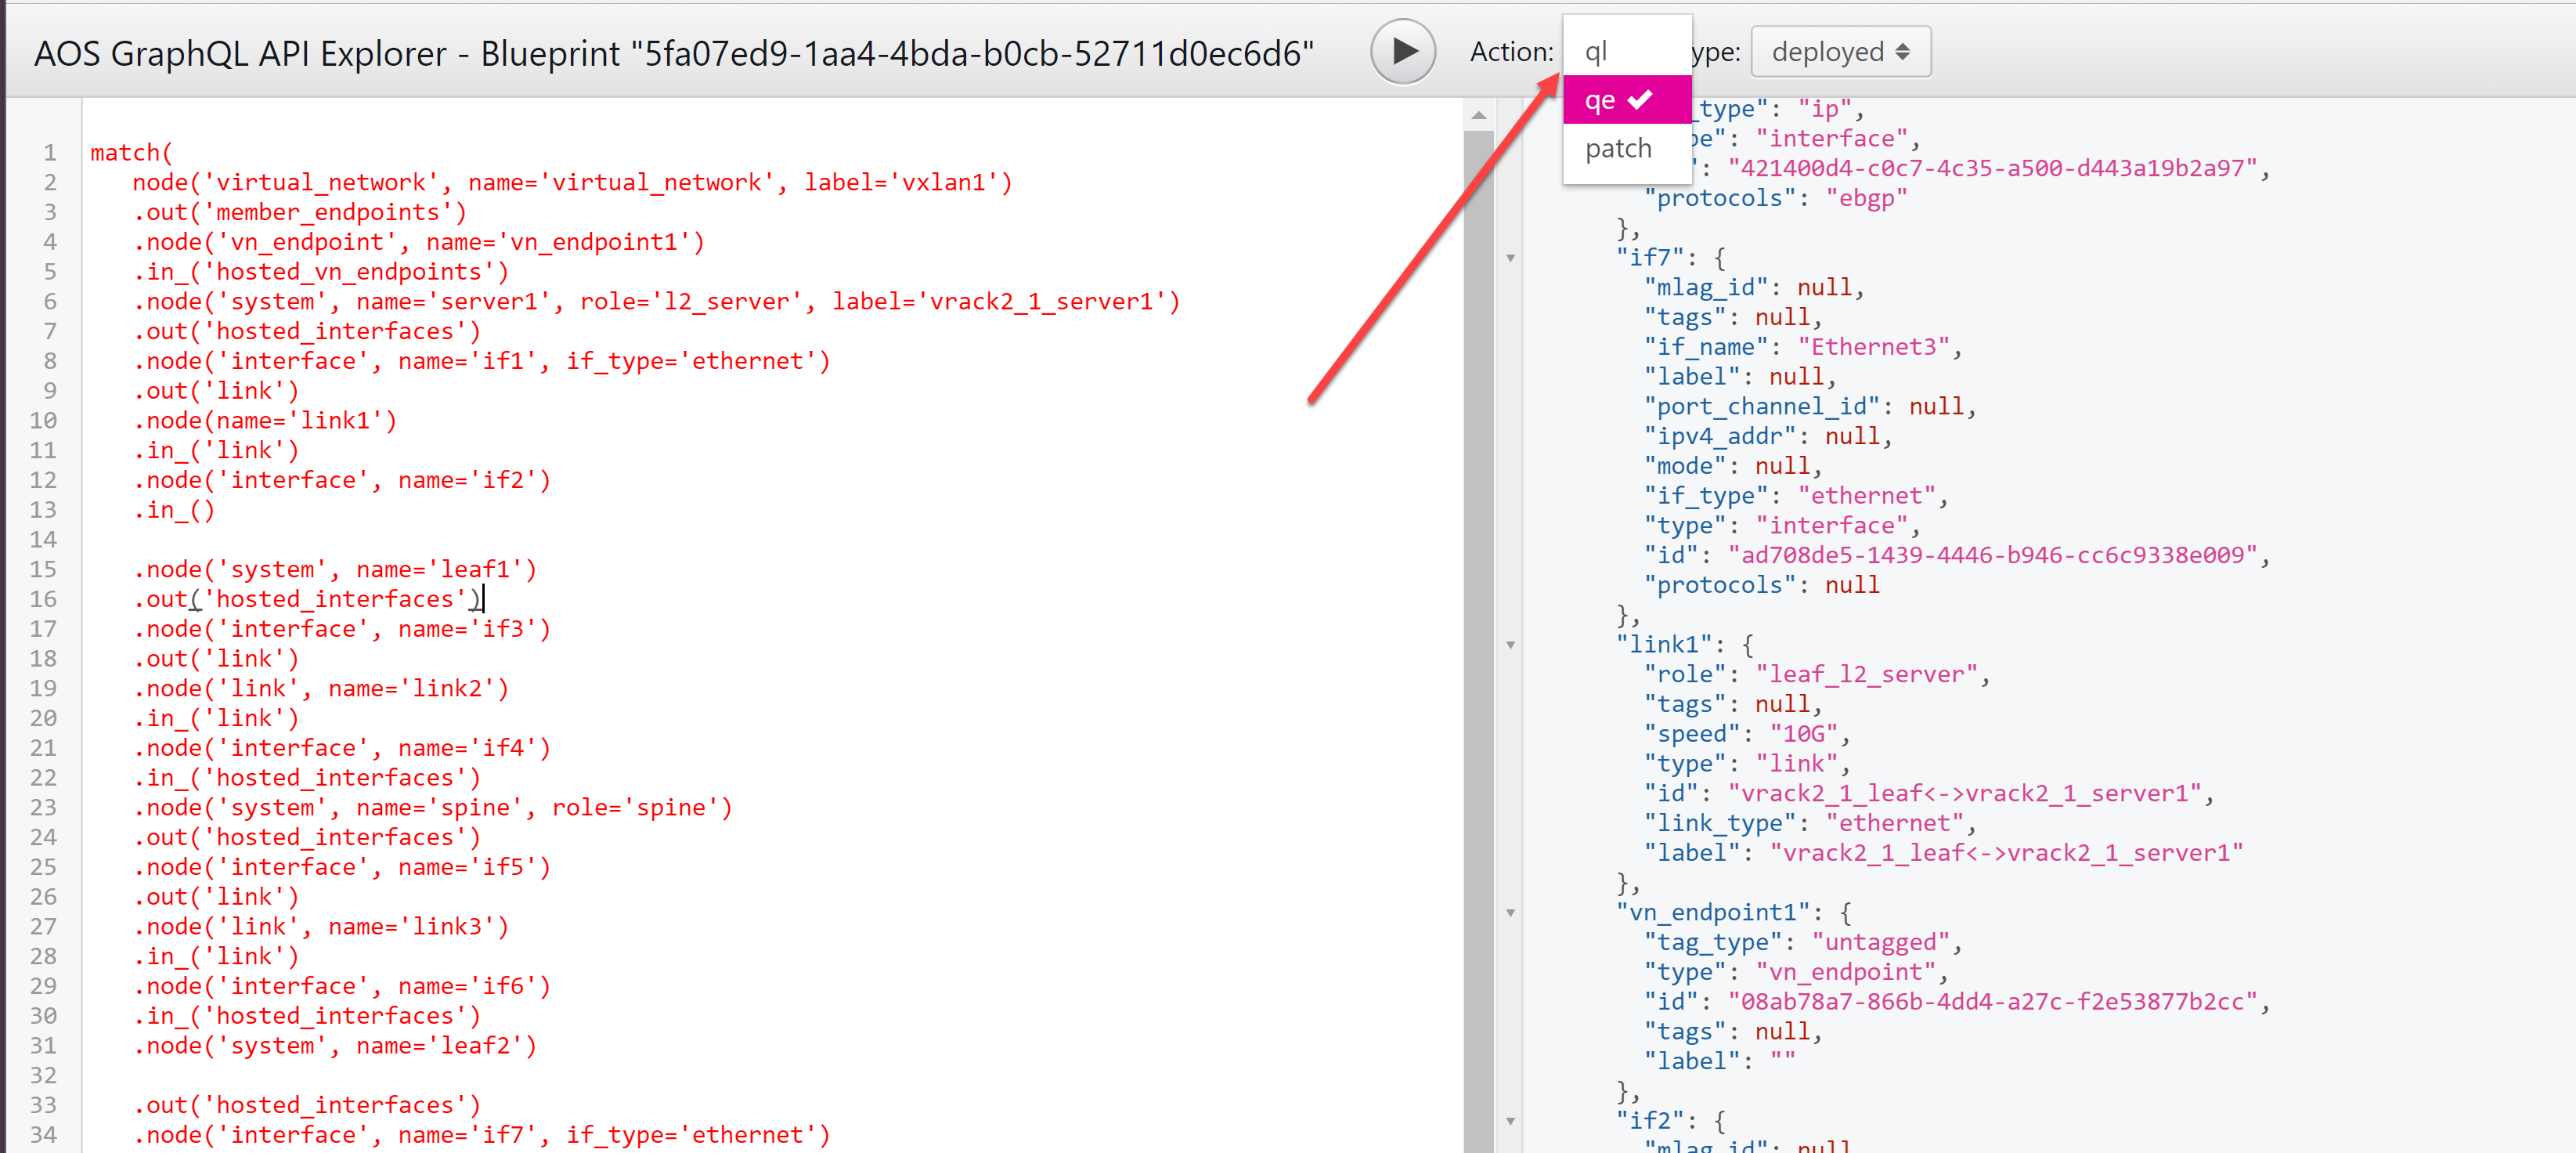Place cursor after hosted_interfaces on line 16

pyautogui.click(x=484, y=600)
